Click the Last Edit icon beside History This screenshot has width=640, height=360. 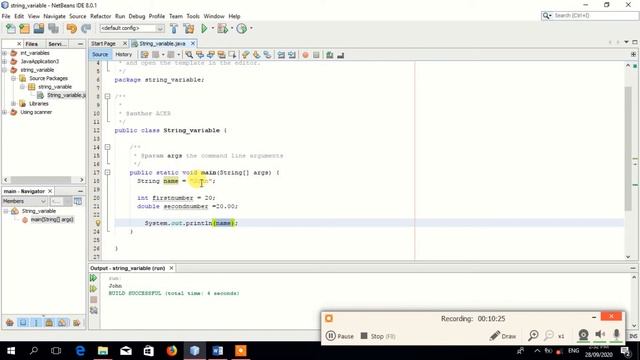[144, 55]
